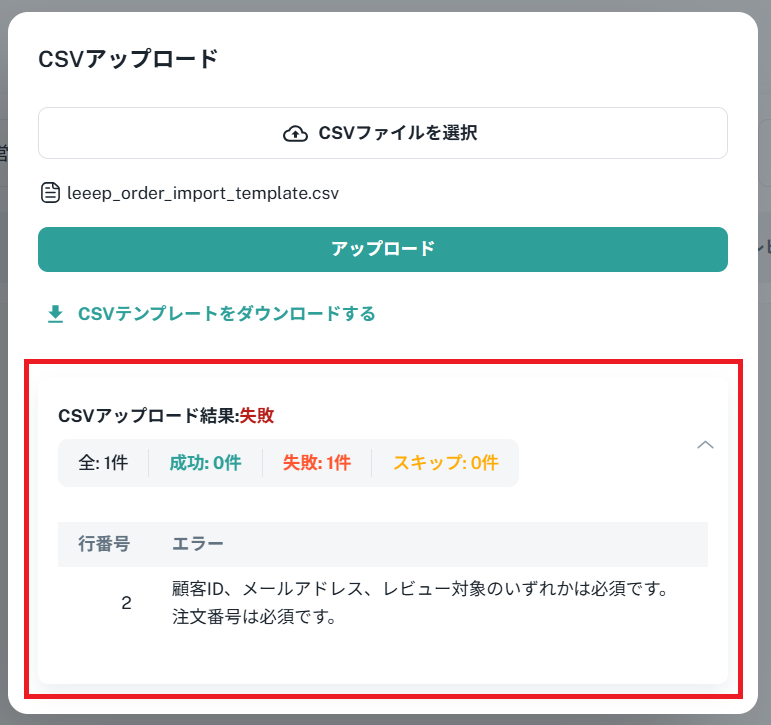Select the 失敗: 1件 failure count
Viewport: 771px width, 725px height.
316,463
